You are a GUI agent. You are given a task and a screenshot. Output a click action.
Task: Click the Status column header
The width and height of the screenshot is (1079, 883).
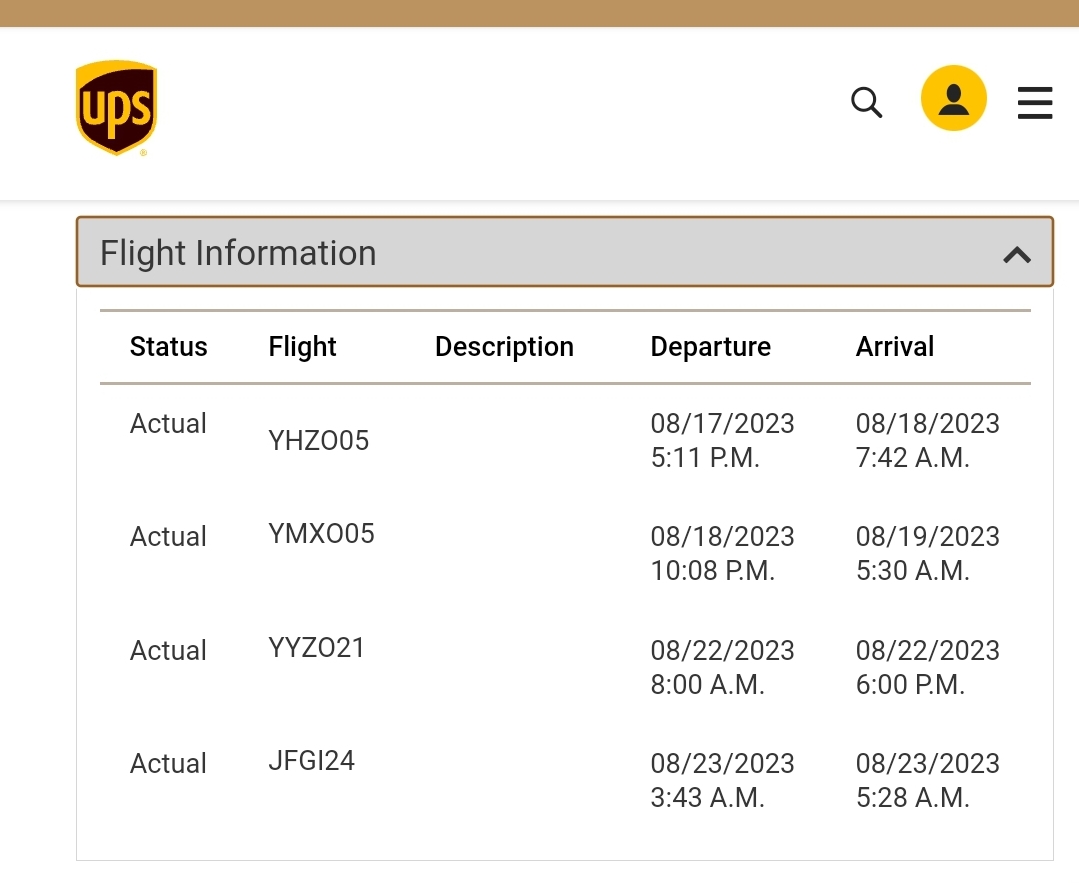pos(168,347)
